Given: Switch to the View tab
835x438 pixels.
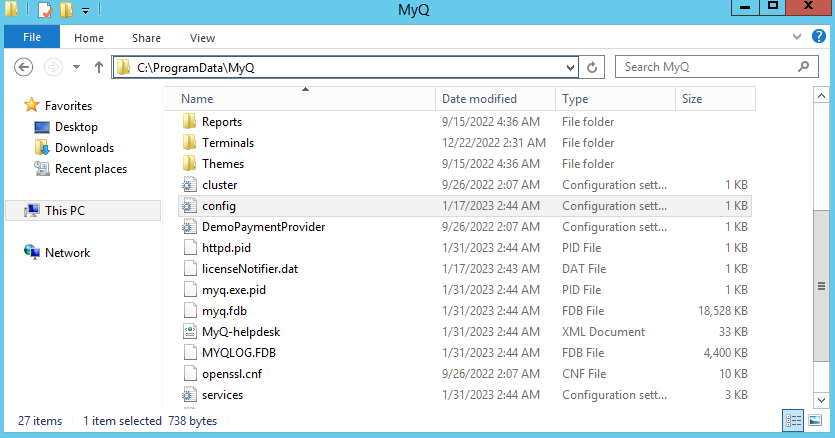Looking at the screenshot, I should coord(202,38).
